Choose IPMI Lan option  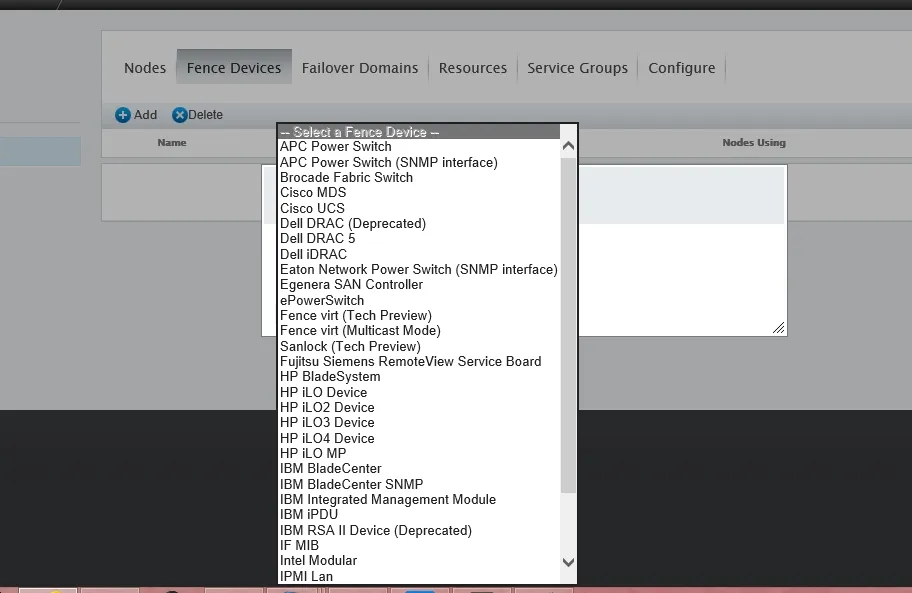[419, 576]
